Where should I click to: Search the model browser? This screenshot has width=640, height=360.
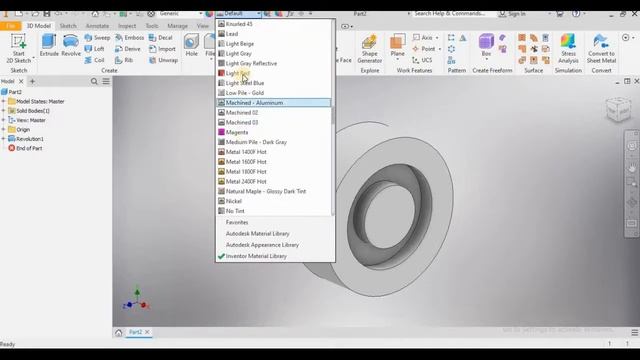click(94, 81)
